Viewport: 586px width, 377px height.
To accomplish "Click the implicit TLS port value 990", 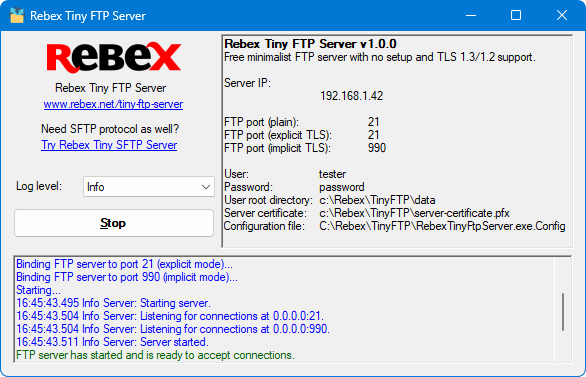I will [377, 148].
